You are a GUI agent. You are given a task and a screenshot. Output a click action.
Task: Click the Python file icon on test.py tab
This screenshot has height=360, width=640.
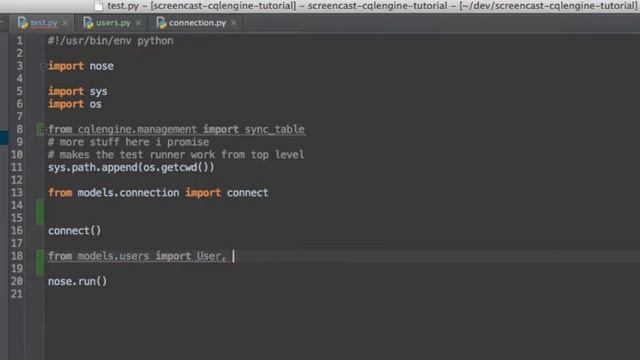point(23,23)
